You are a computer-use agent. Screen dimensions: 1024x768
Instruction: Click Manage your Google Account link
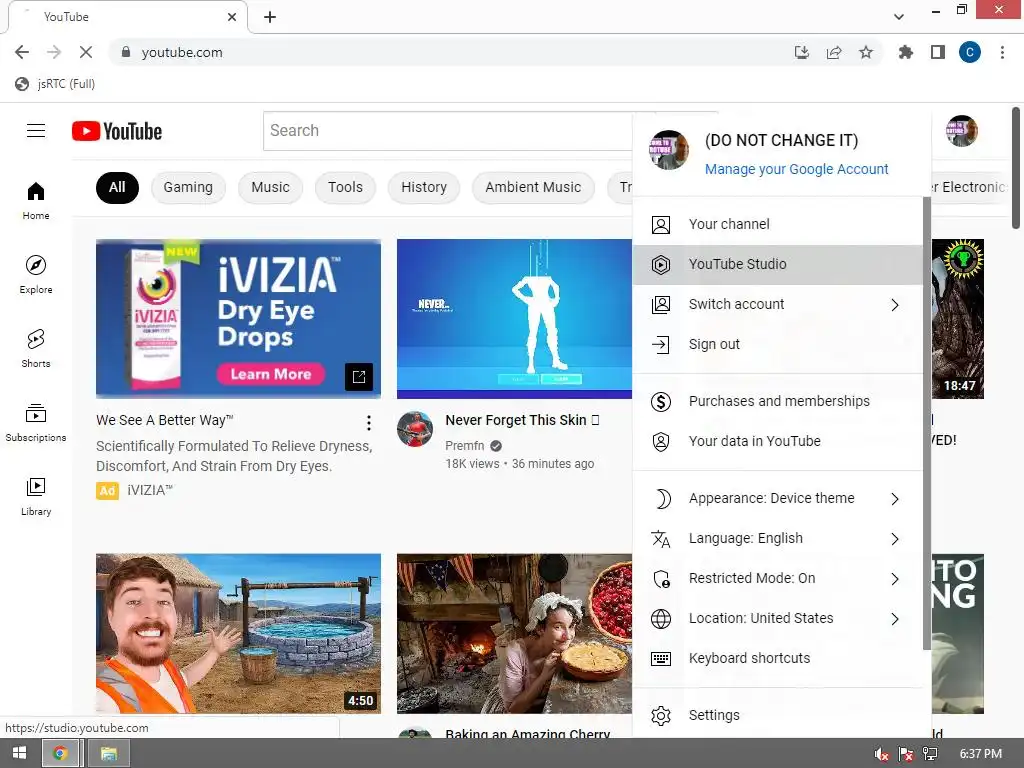tap(797, 169)
